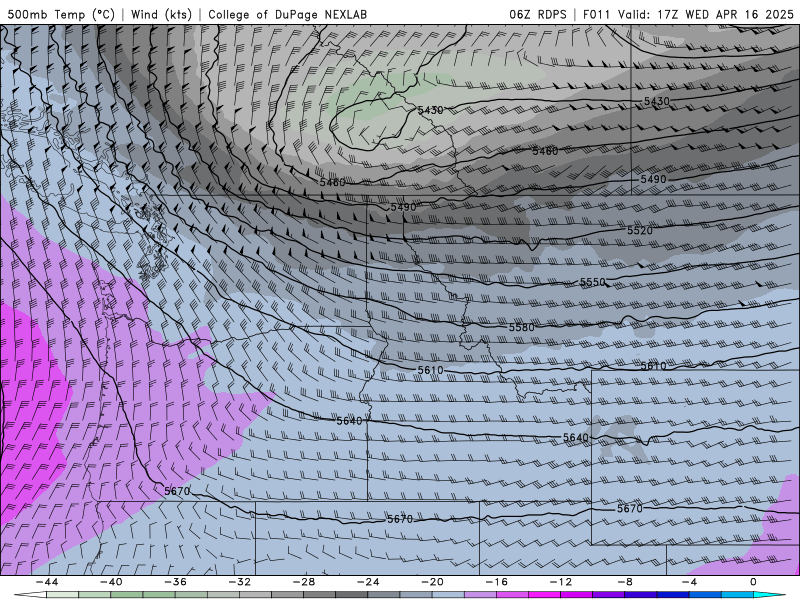Select the -32 value on temperature scale
The width and height of the screenshot is (800, 600).
(x=239, y=582)
